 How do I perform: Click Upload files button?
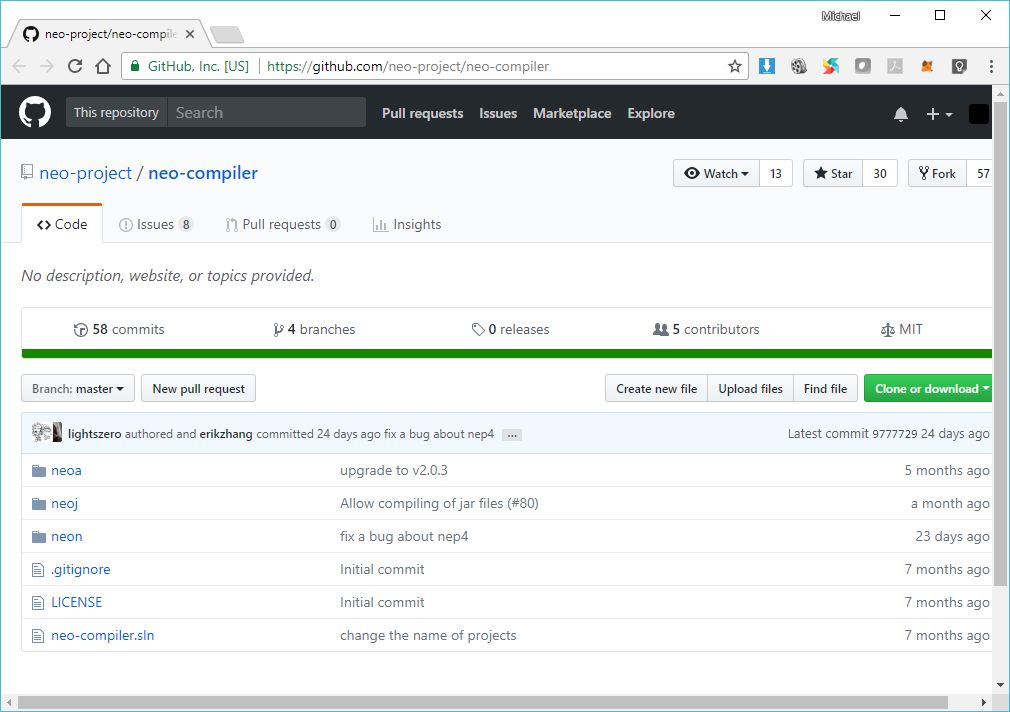coord(750,389)
